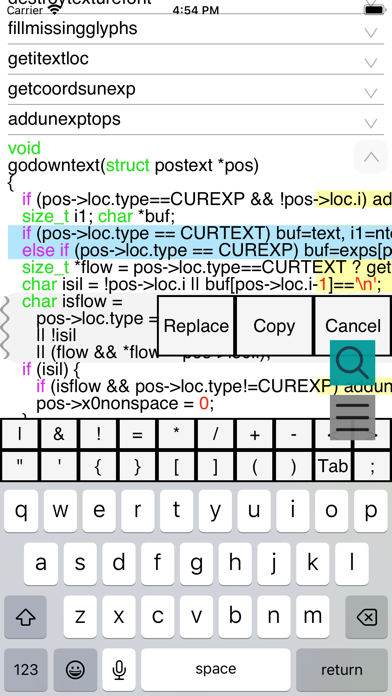Select the getitextloc function name
Image resolution: width=392 pixels, height=696 pixels.
(x=48, y=59)
